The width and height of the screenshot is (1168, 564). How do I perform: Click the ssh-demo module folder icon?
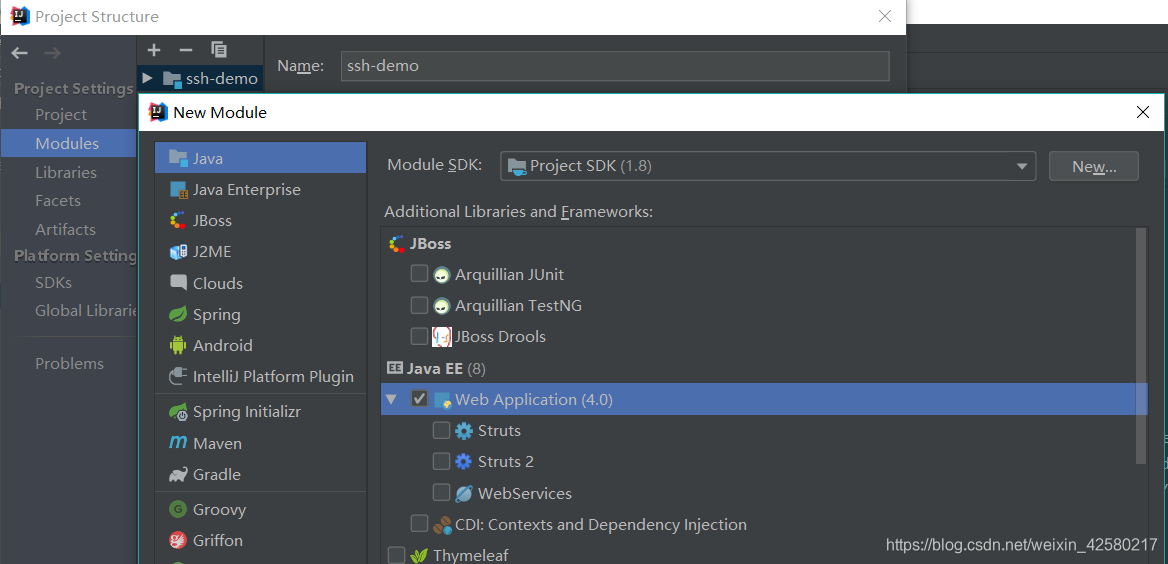coord(172,79)
